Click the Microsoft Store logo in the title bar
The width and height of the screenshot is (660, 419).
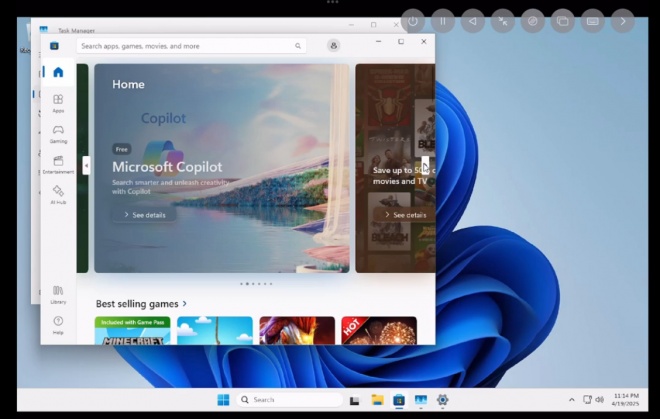click(54, 45)
